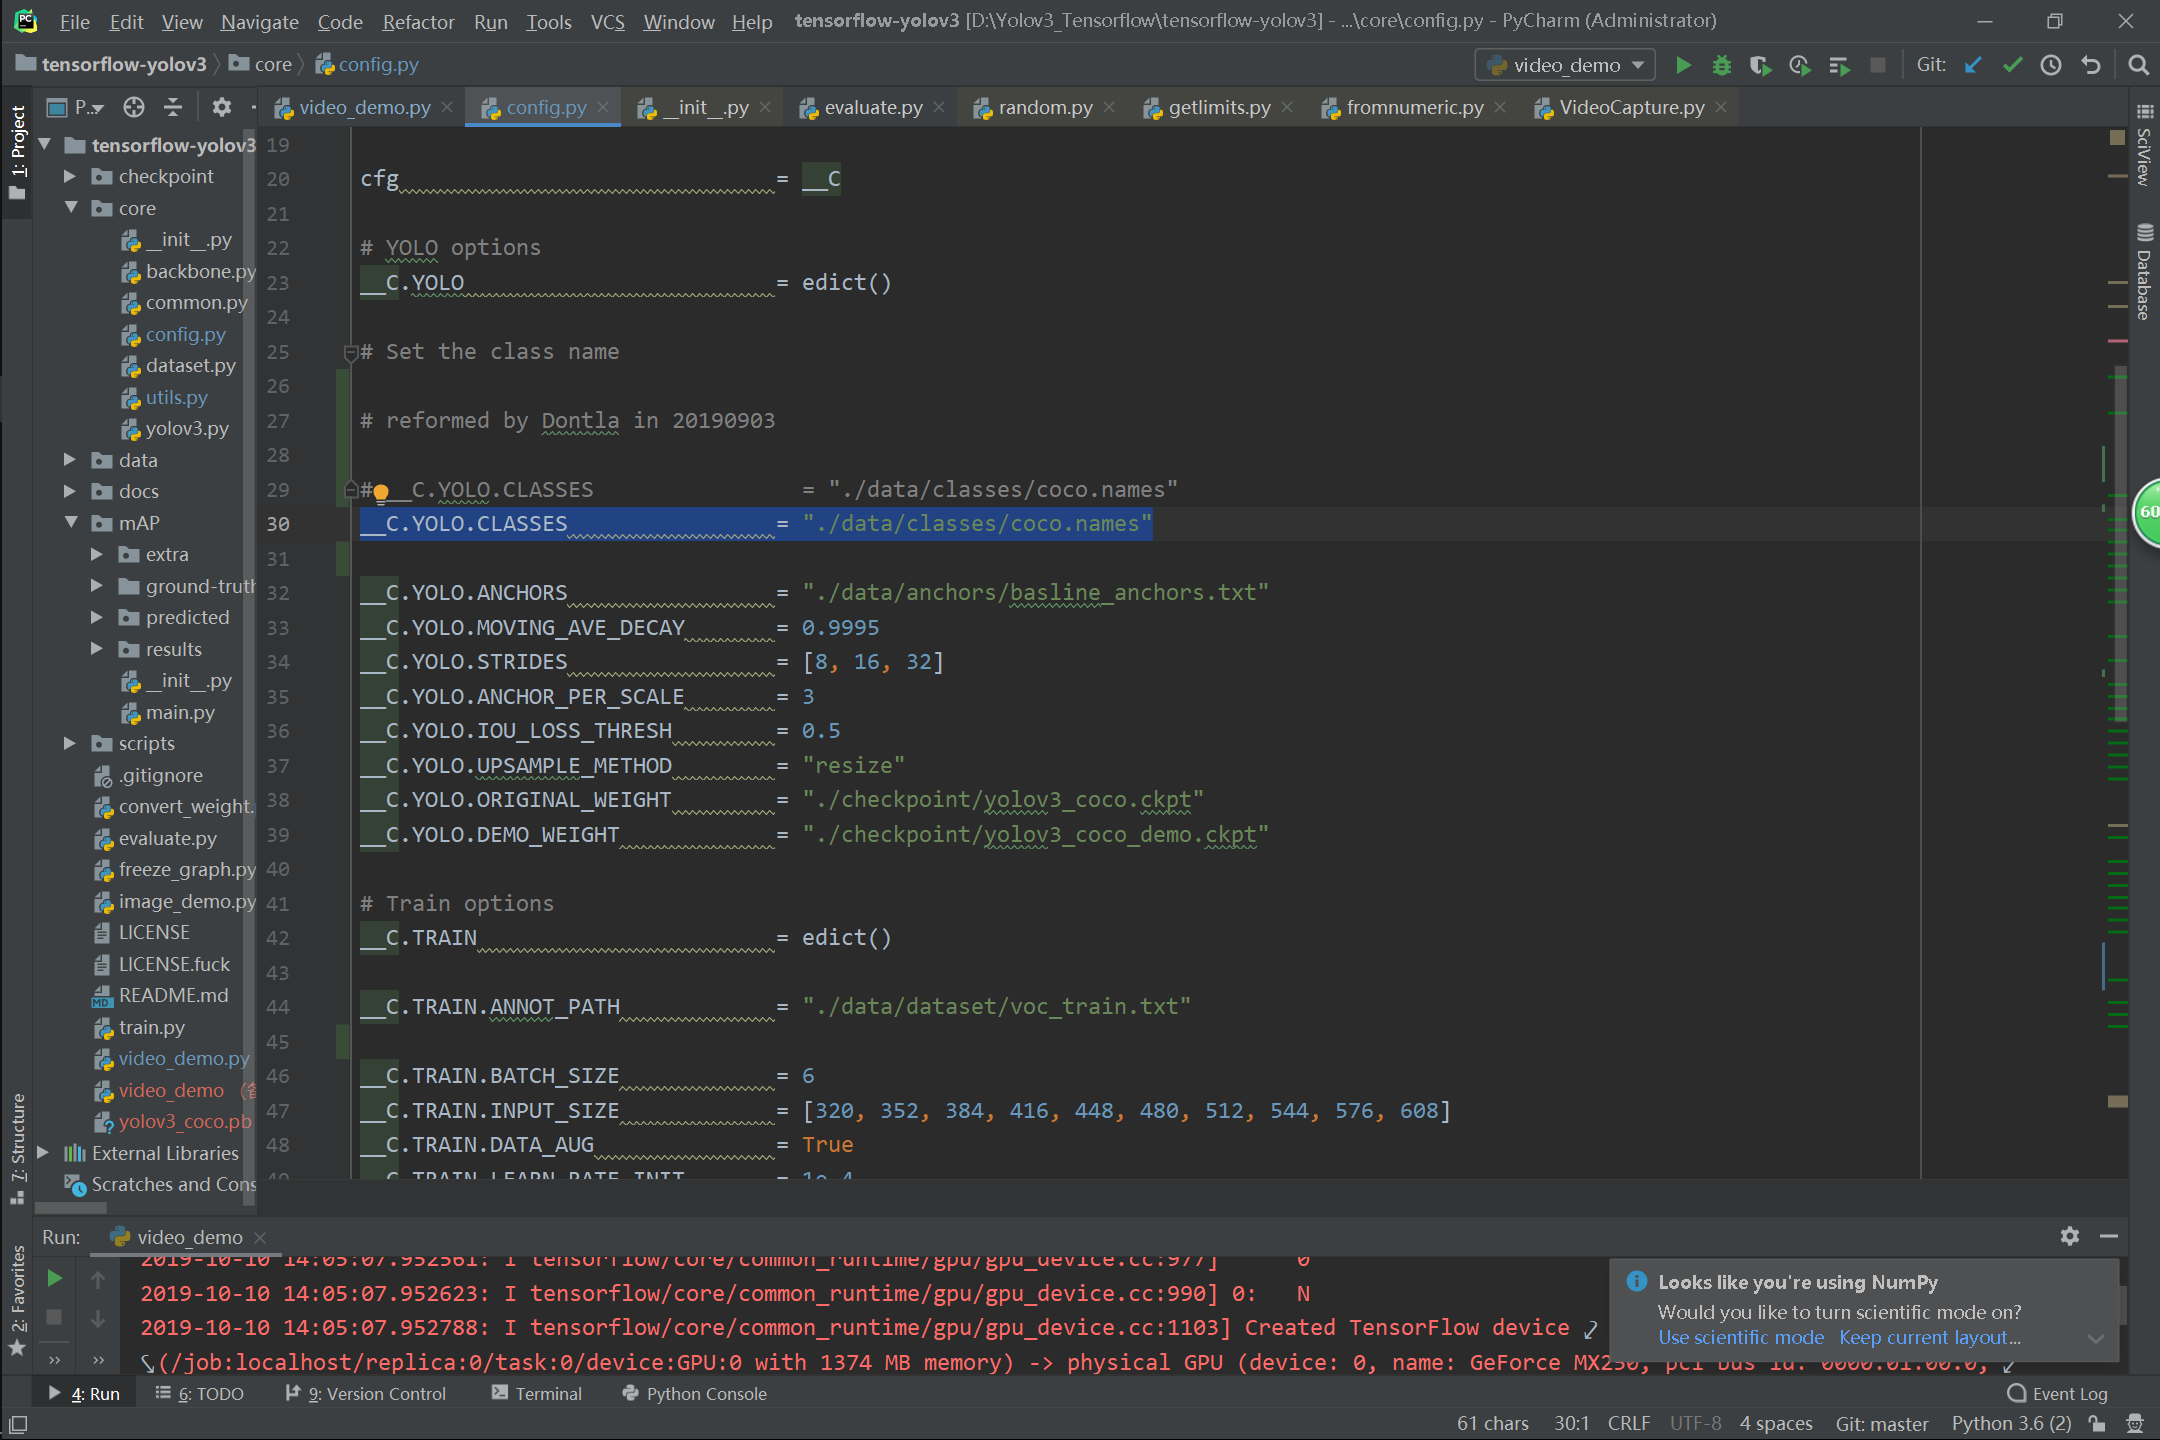Image resolution: width=2160 pixels, height=1440 pixels.
Task: Click Keep current layout link
Action: [1929, 1337]
